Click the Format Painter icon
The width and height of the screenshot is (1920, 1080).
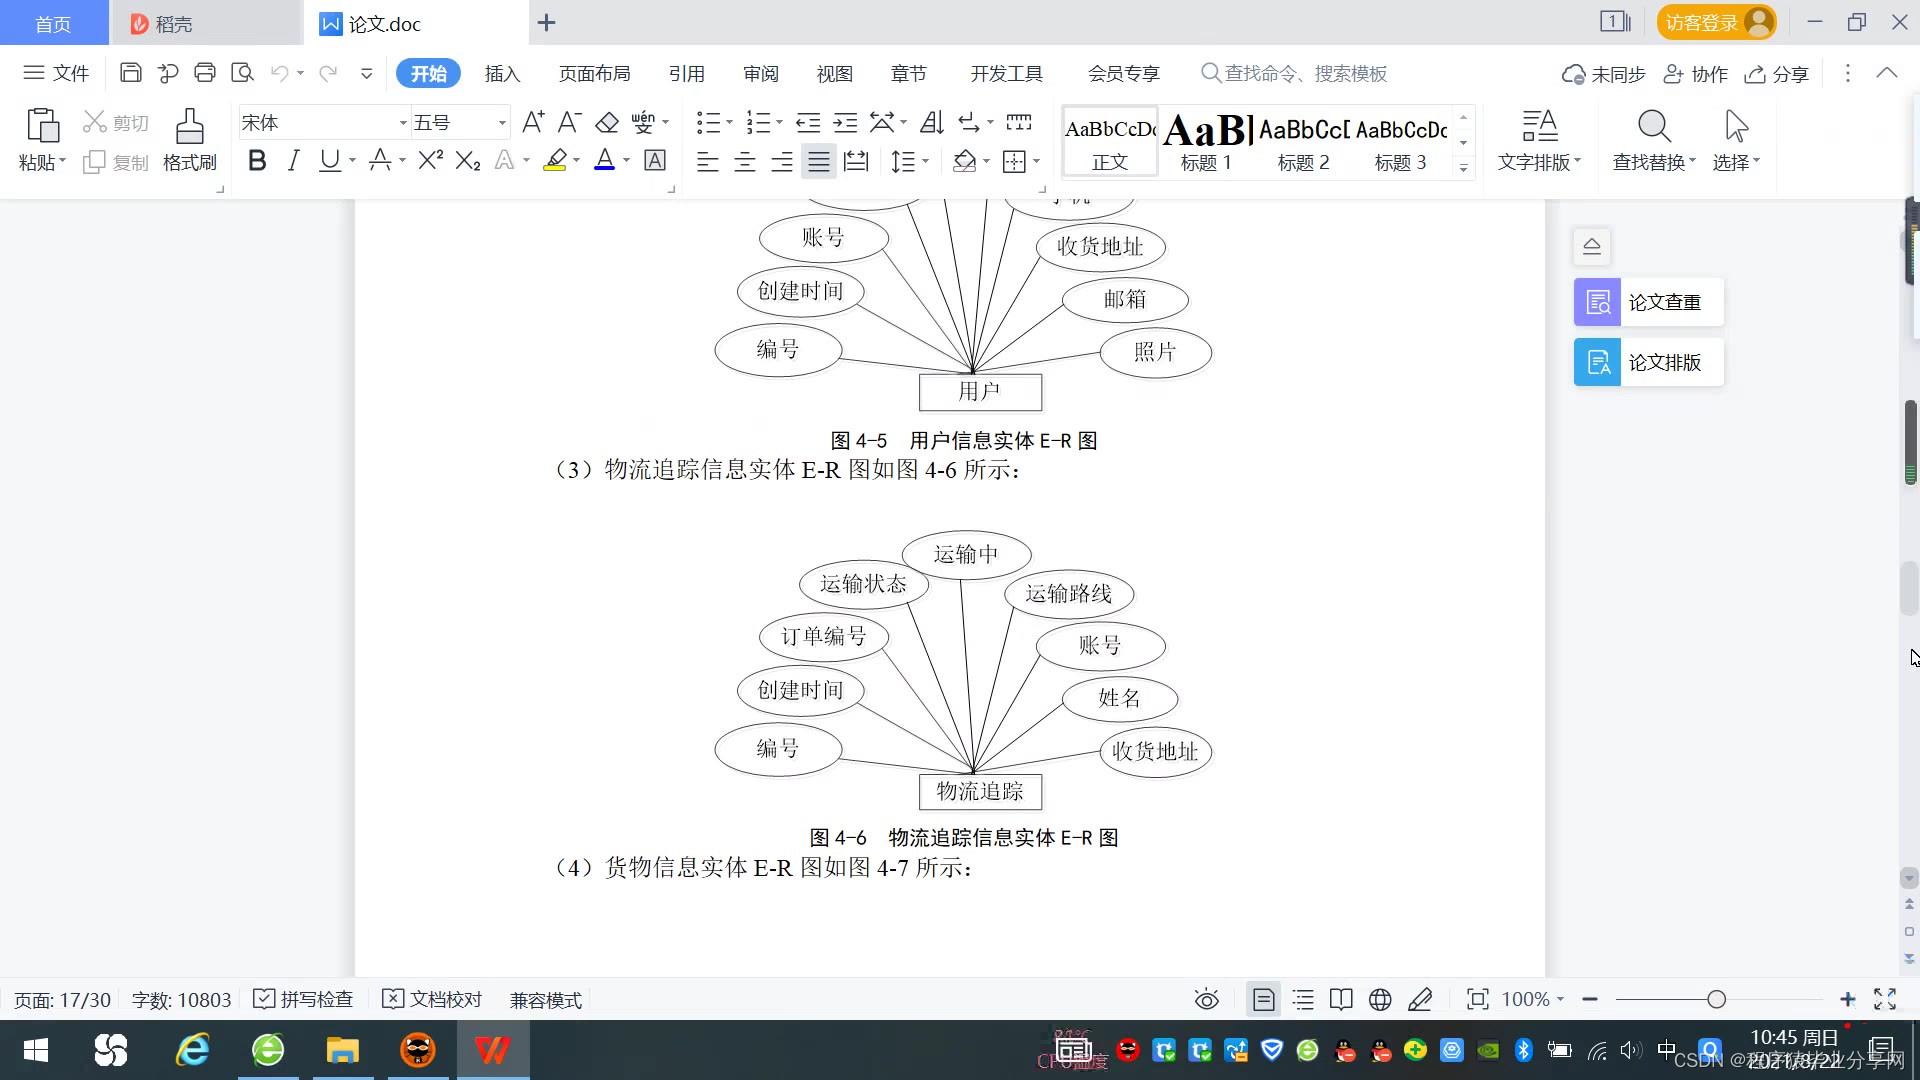pos(189,138)
